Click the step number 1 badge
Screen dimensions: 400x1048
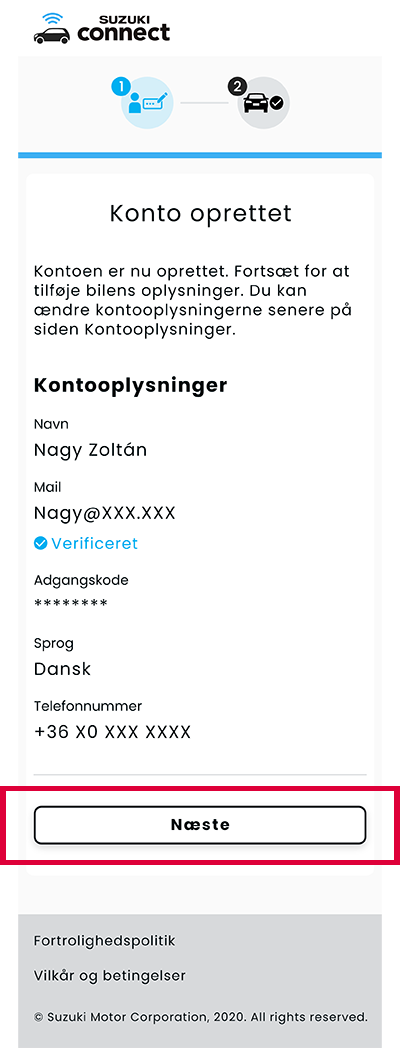click(121, 86)
